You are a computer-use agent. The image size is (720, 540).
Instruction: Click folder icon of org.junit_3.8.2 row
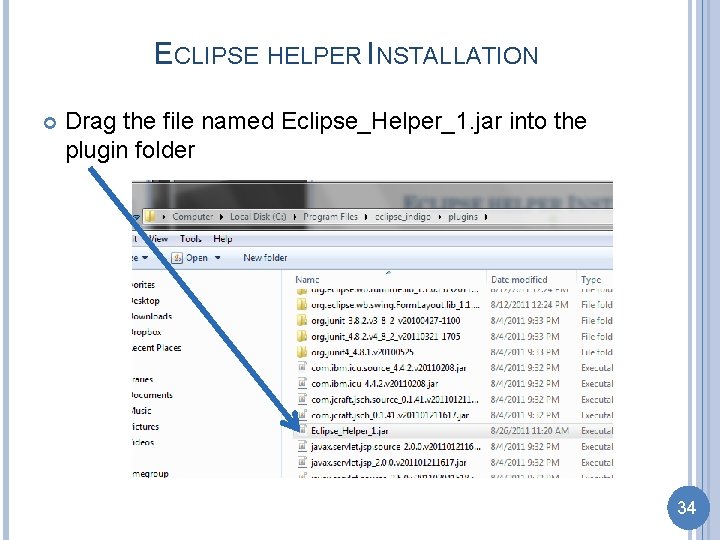301,321
